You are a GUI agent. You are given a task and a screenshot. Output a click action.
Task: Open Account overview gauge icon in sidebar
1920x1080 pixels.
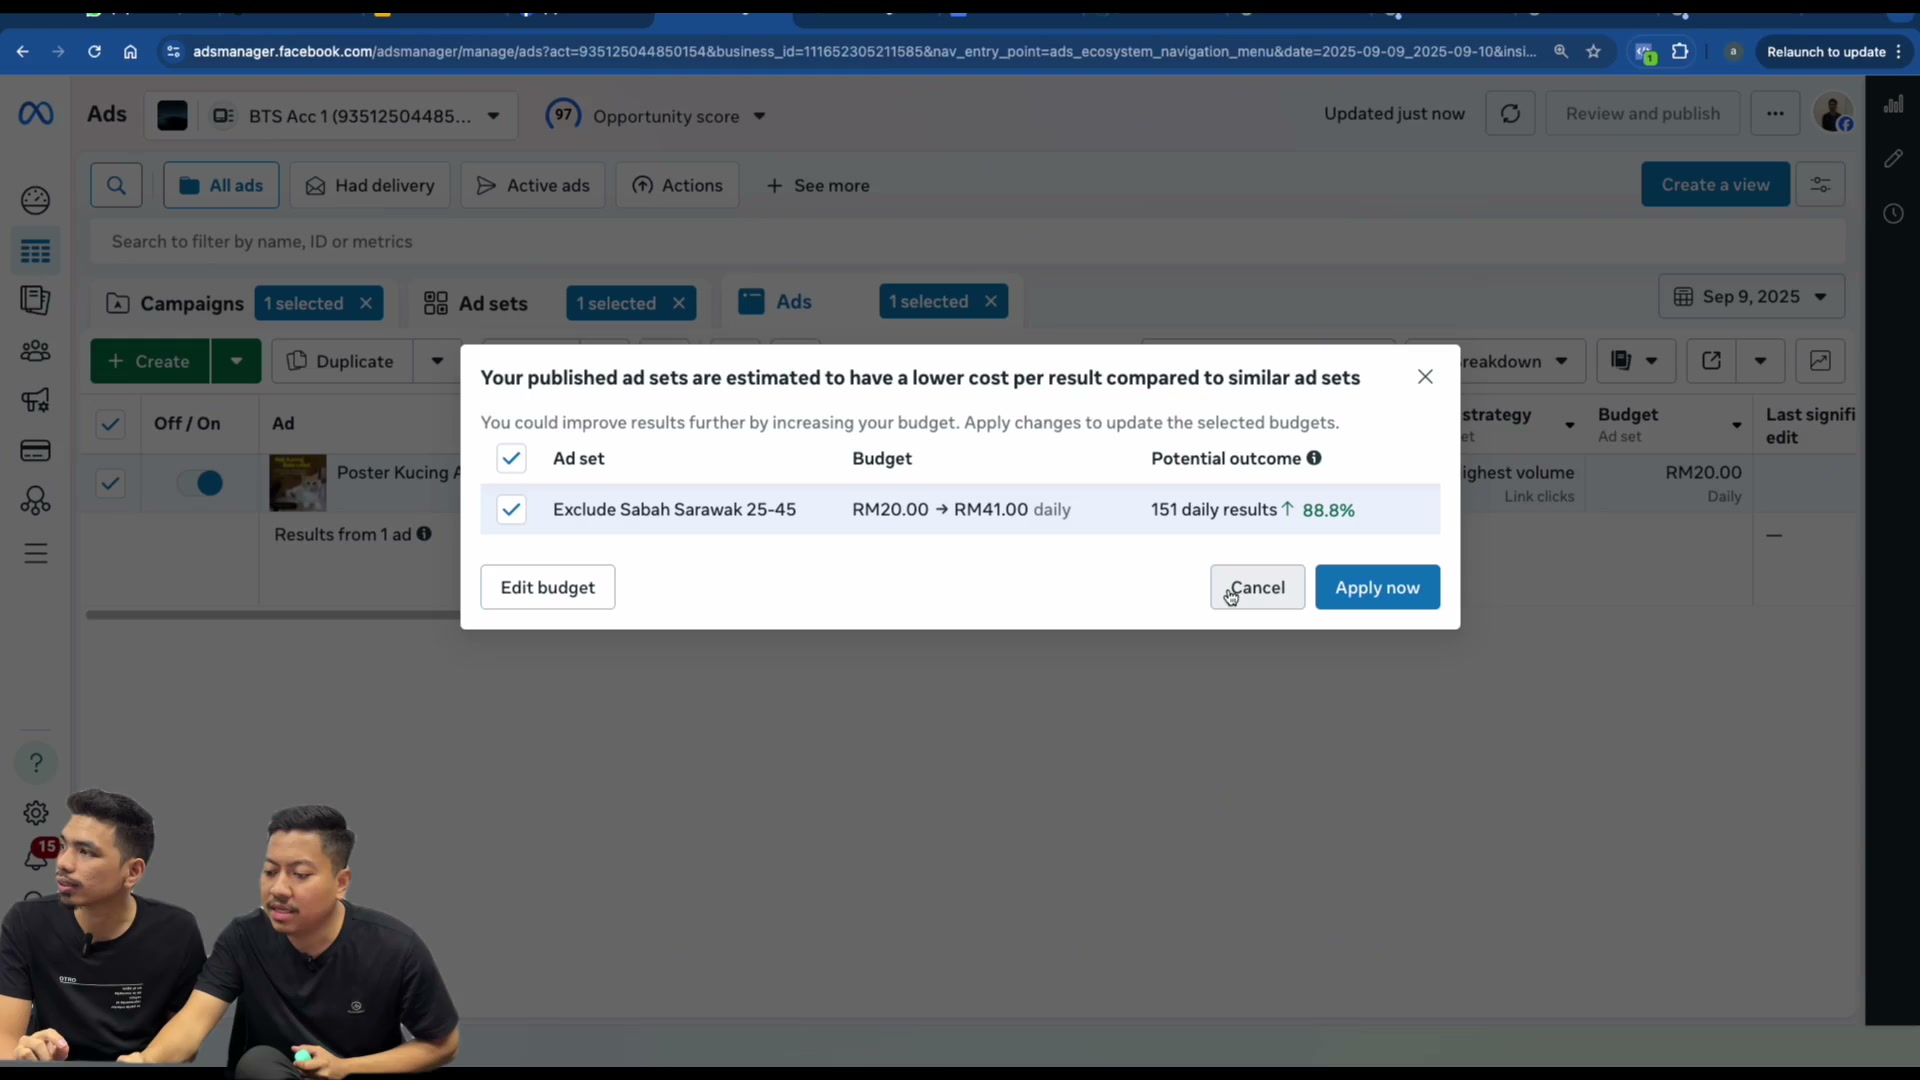pyautogui.click(x=35, y=200)
